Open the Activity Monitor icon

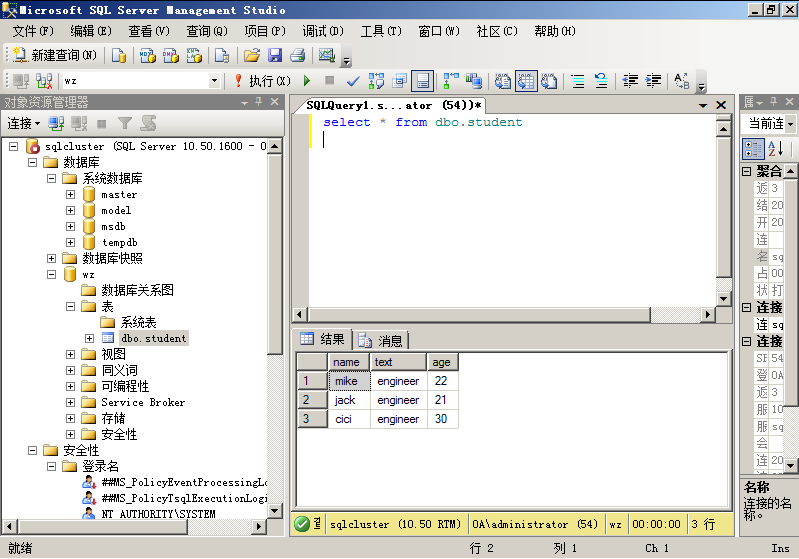(x=327, y=55)
